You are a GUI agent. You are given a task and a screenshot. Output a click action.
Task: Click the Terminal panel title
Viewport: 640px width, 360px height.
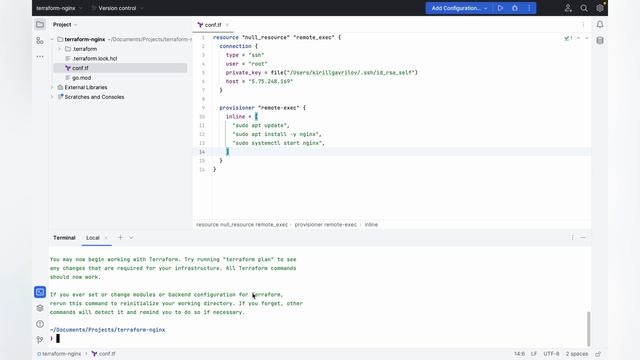[64, 238]
